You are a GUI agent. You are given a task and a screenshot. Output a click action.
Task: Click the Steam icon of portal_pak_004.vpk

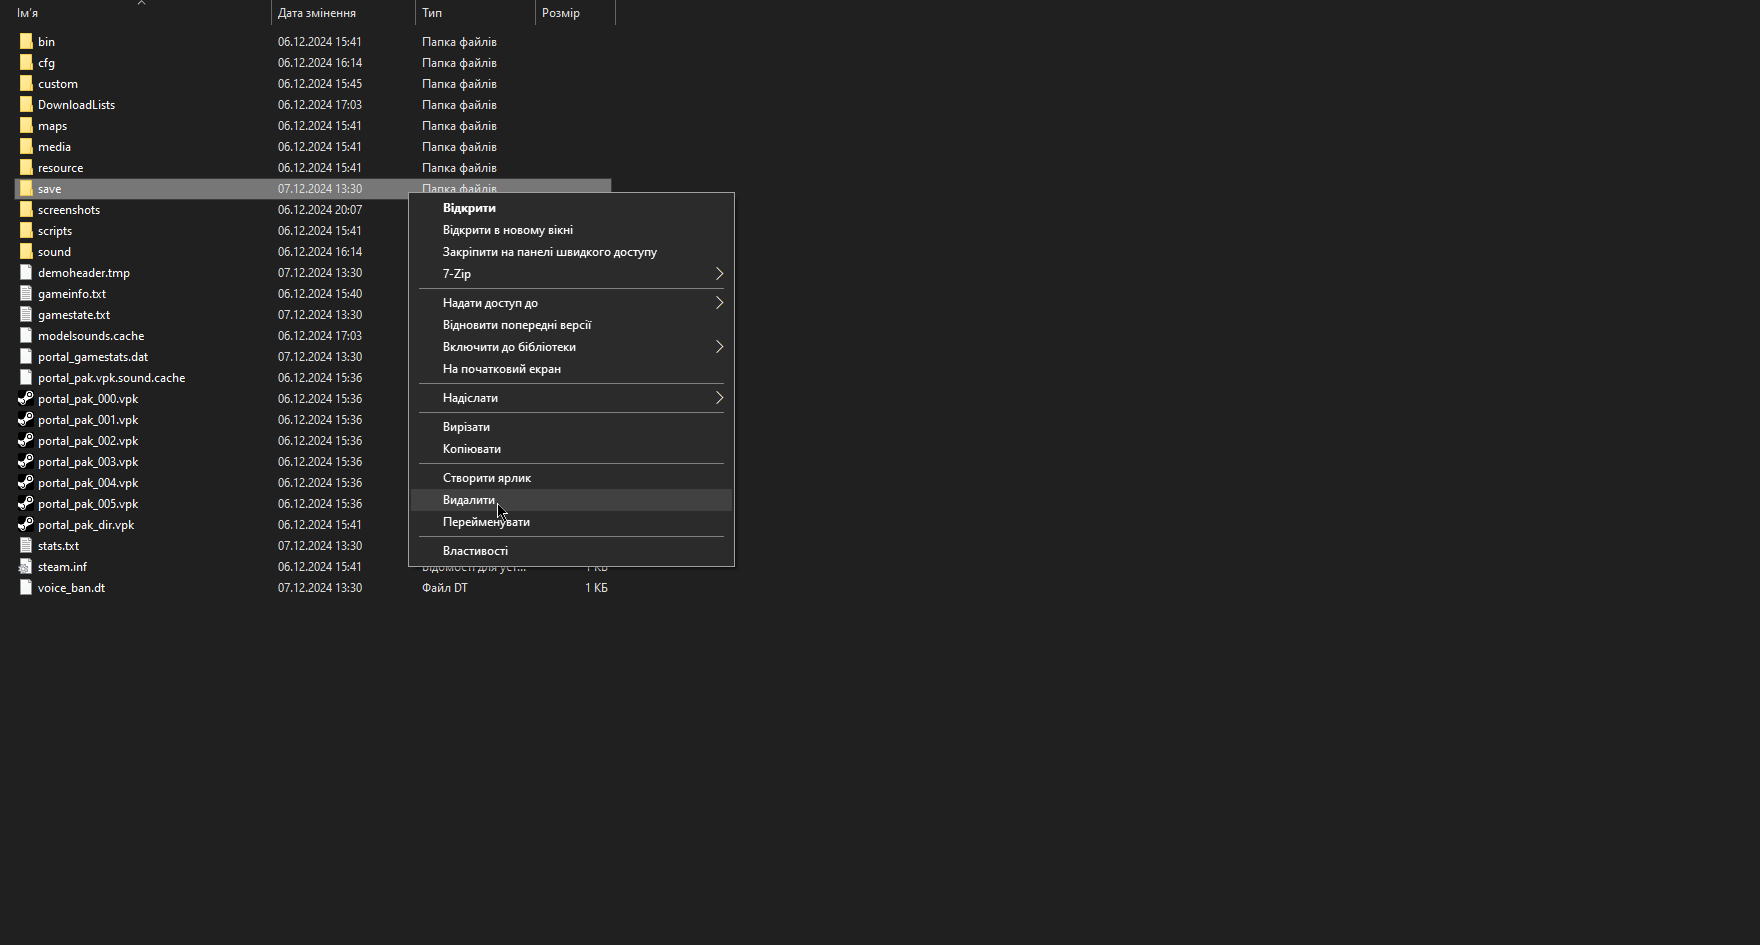click(x=26, y=483)
